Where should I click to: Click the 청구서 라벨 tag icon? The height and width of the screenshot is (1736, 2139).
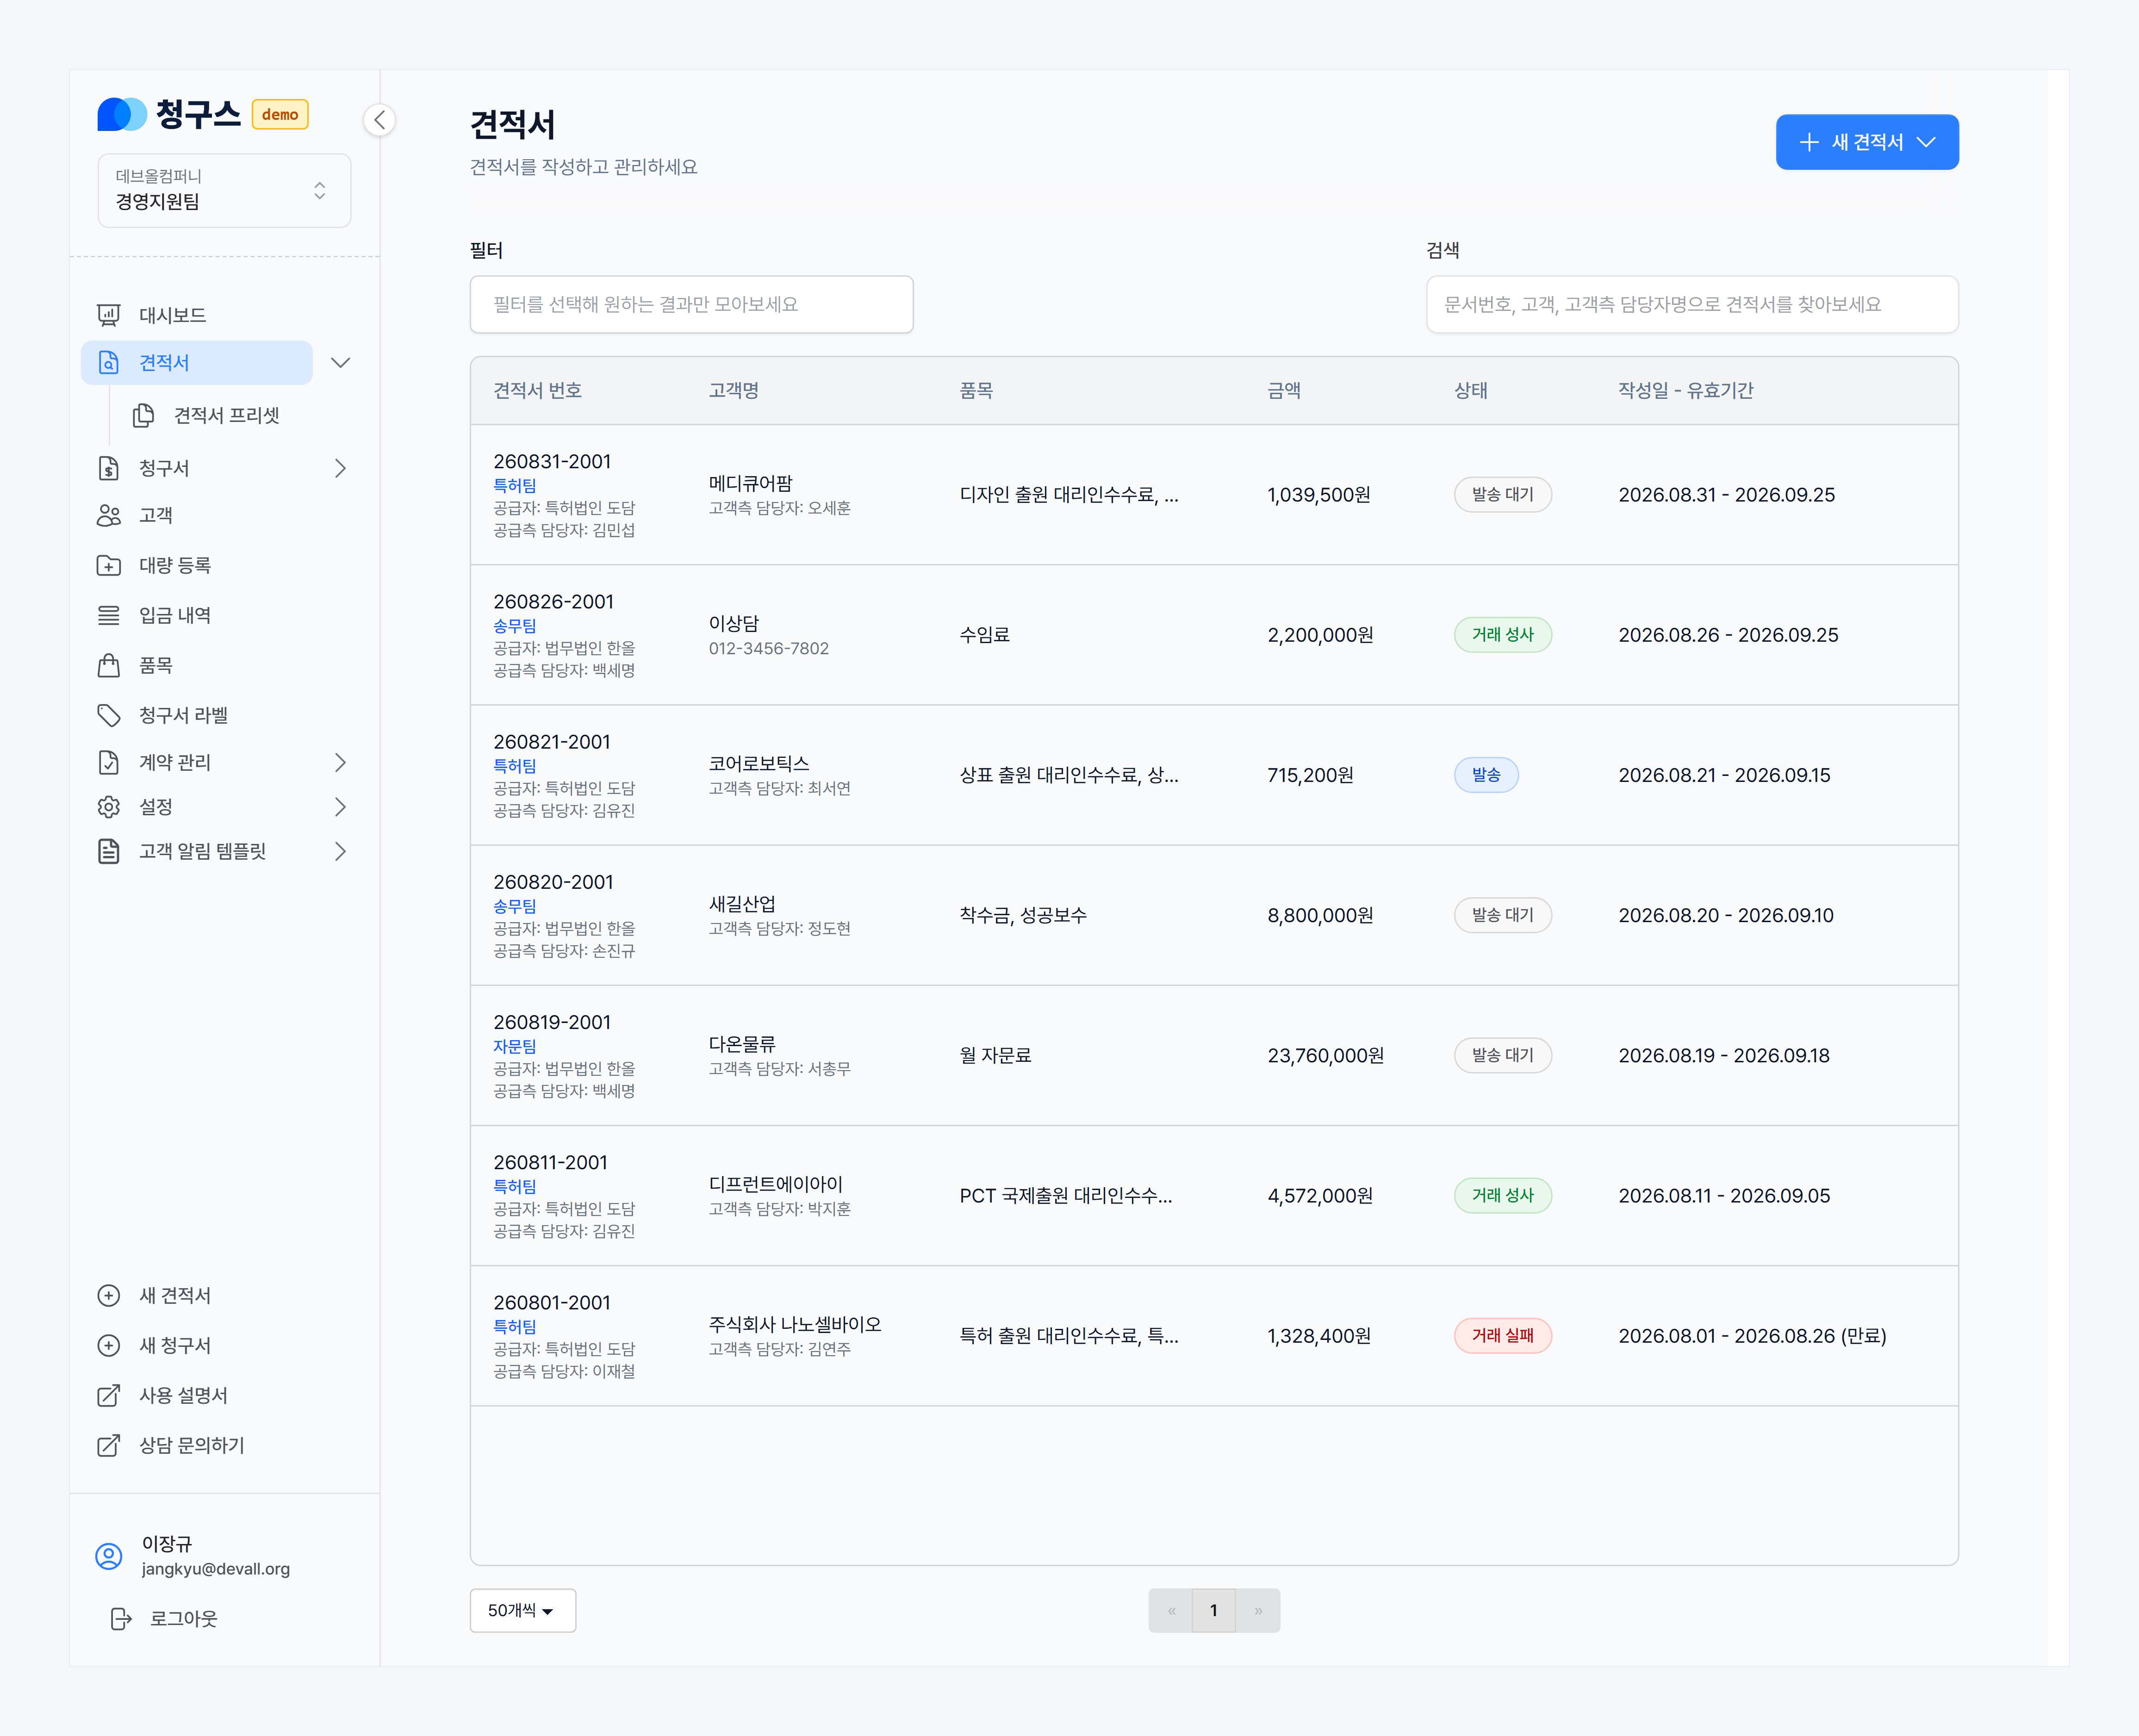[x=109, y=715]
